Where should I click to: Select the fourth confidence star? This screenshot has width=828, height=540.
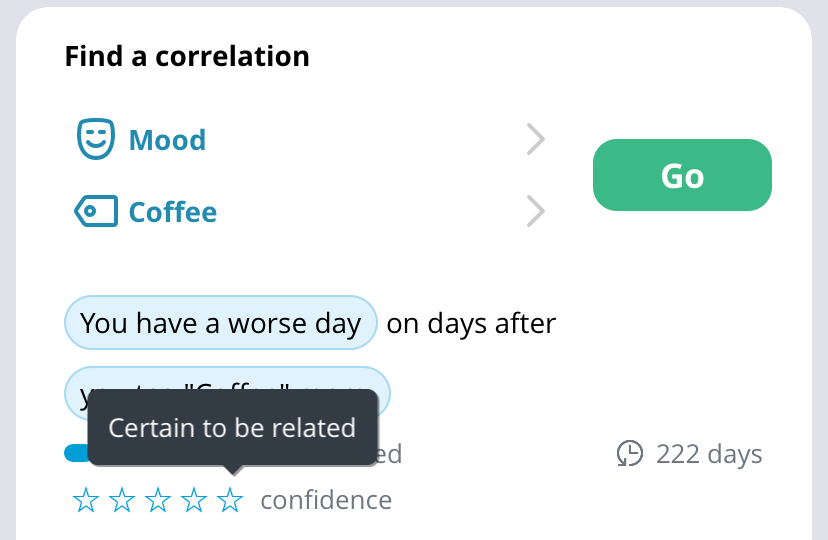[x=194, y=499]
